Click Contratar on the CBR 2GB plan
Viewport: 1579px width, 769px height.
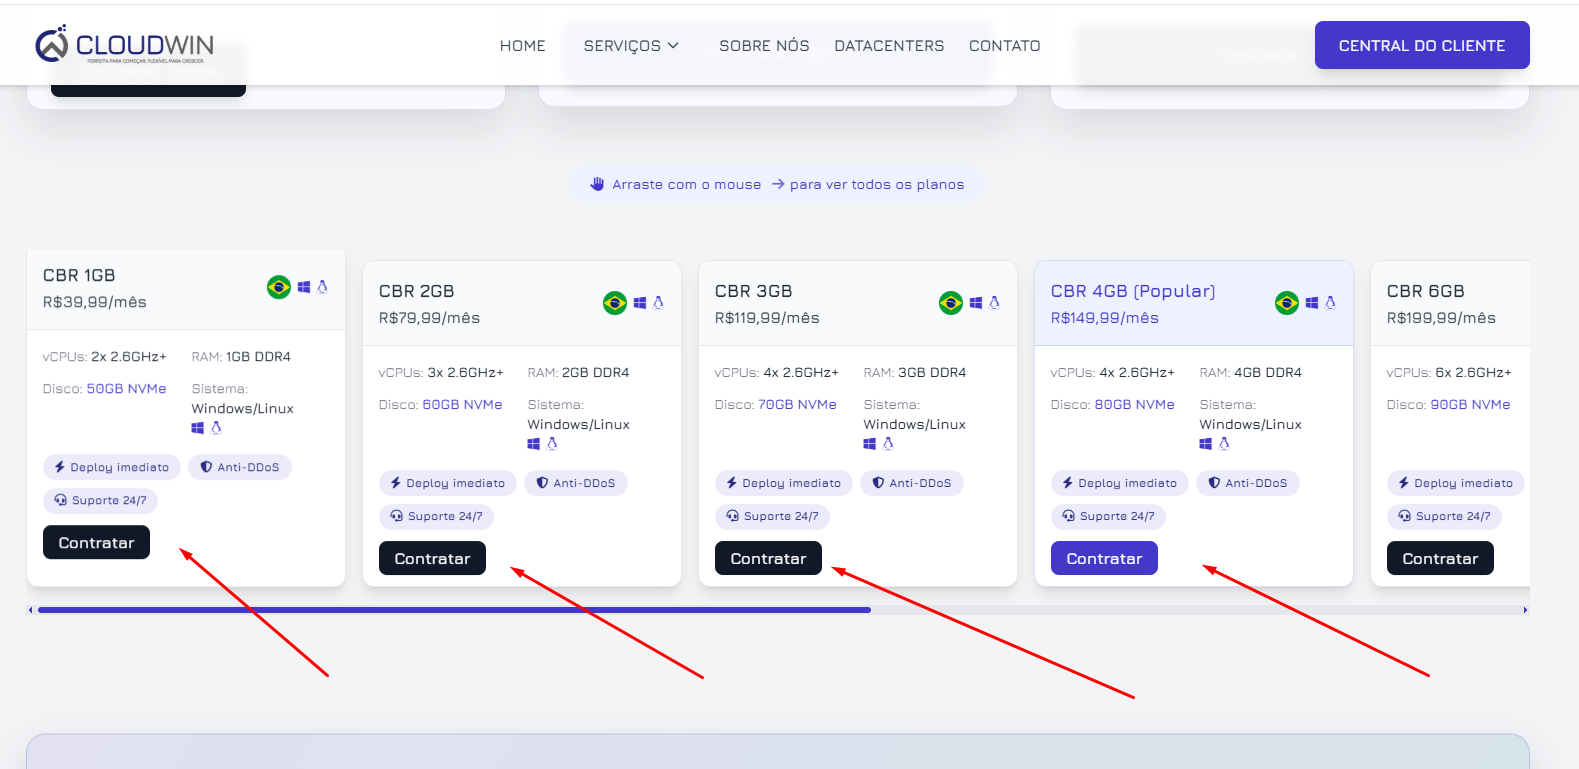coord(432,558)
